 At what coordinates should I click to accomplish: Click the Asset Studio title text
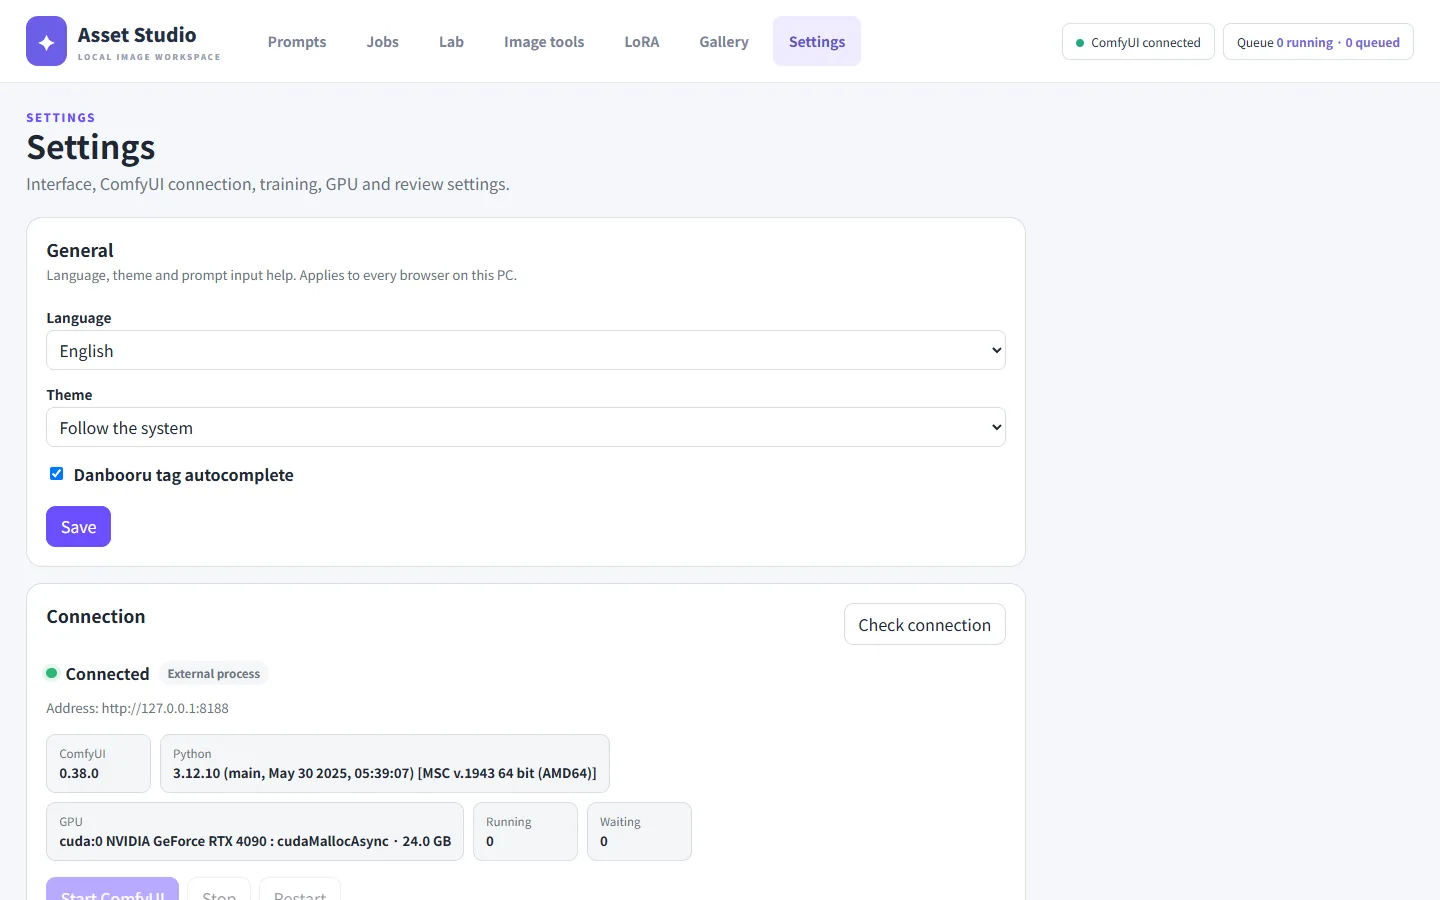137,35
